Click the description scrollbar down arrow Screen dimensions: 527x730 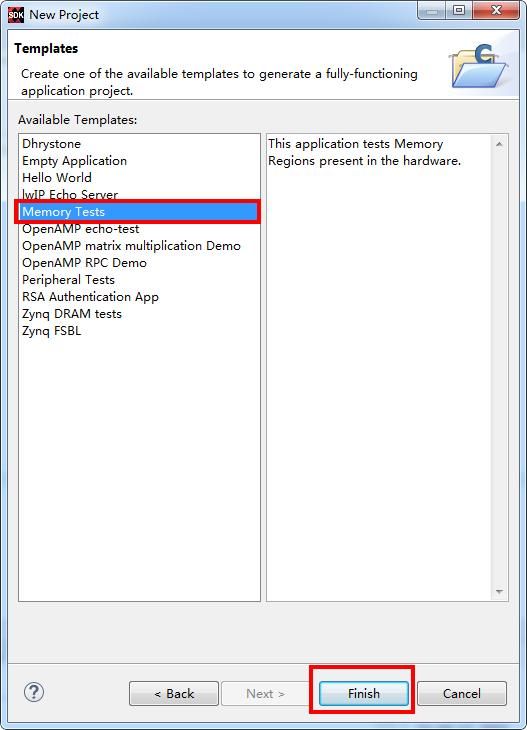[x=499, y=592]
